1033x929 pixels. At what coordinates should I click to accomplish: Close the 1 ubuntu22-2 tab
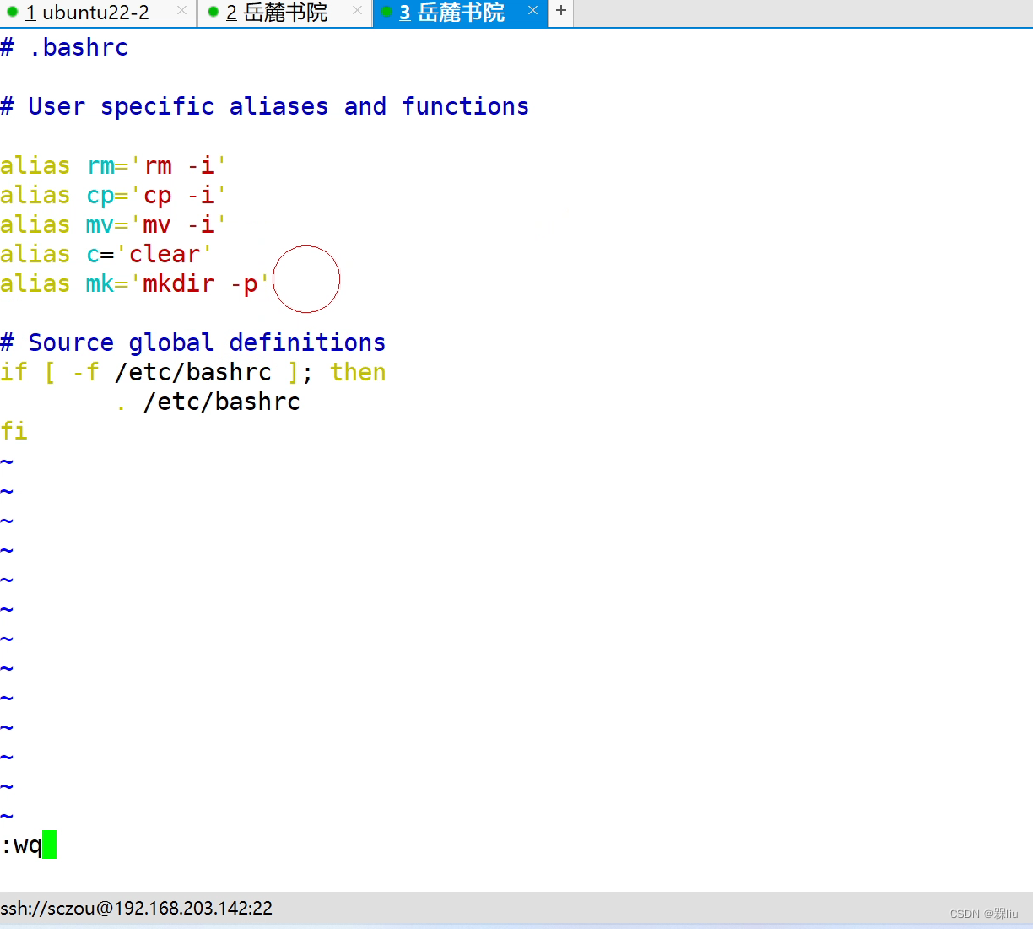[182, 11]
